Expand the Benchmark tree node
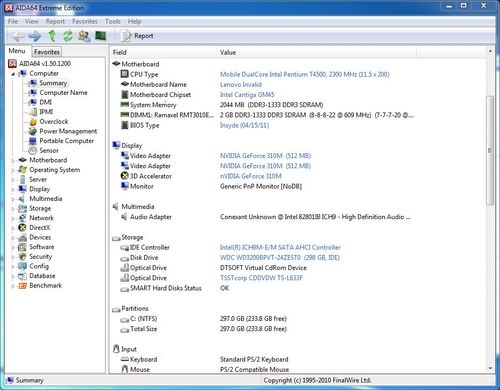 (x=13, y=286)
